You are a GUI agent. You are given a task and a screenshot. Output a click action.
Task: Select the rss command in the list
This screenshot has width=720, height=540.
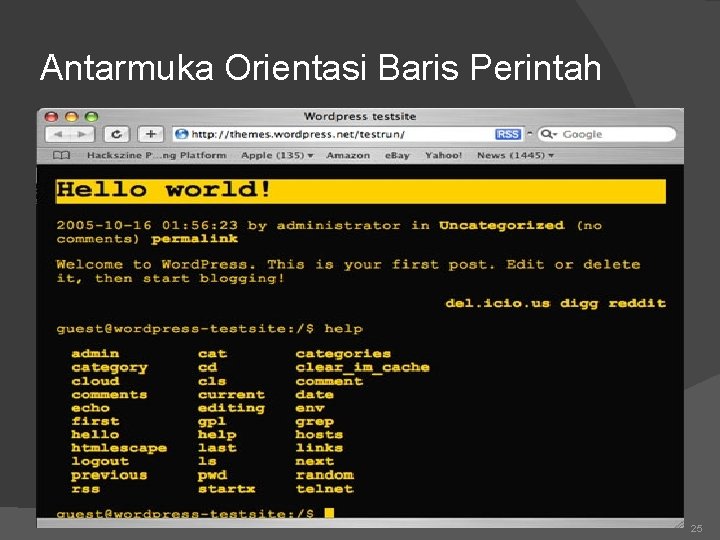85,489
